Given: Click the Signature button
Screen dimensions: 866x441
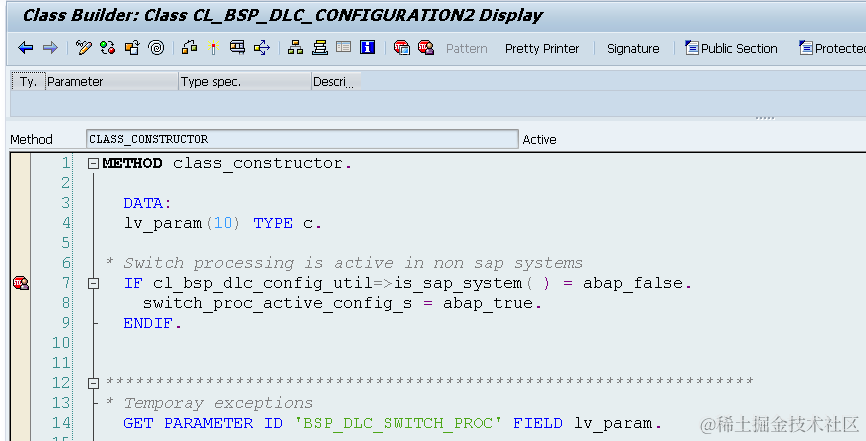Looking at the screenshot, I should click(x=633, y=49).
